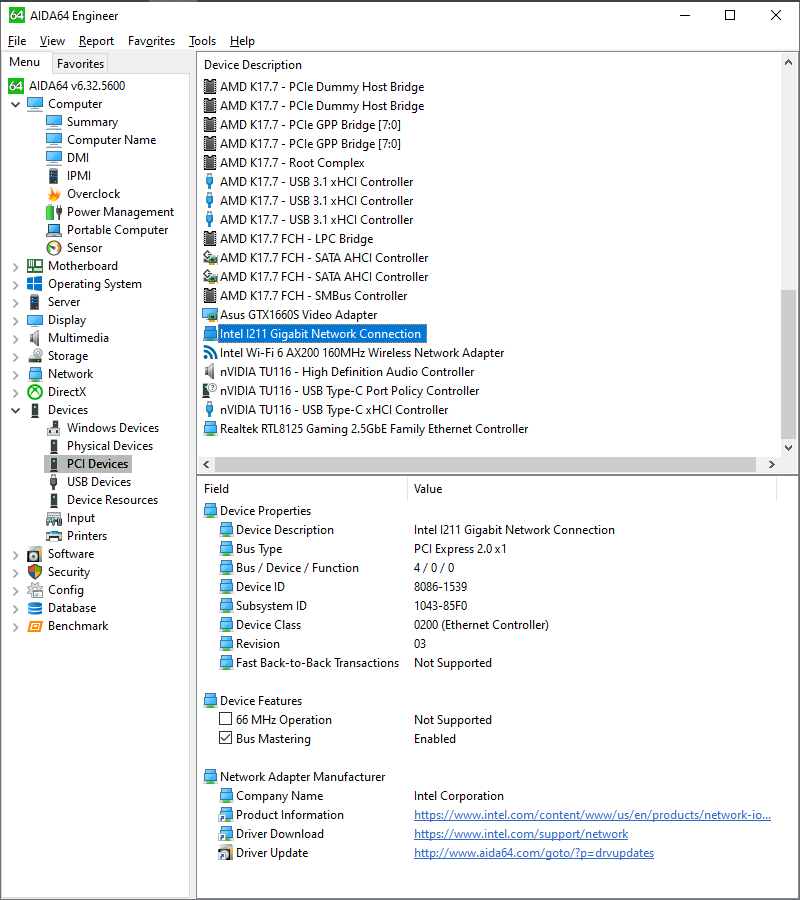Expand the Software tree node
The height and width of the screenshot is (900, 800).
15,554
